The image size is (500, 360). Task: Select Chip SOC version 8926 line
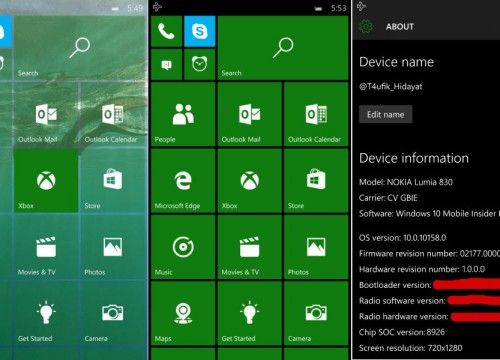(x=402, y=332)
